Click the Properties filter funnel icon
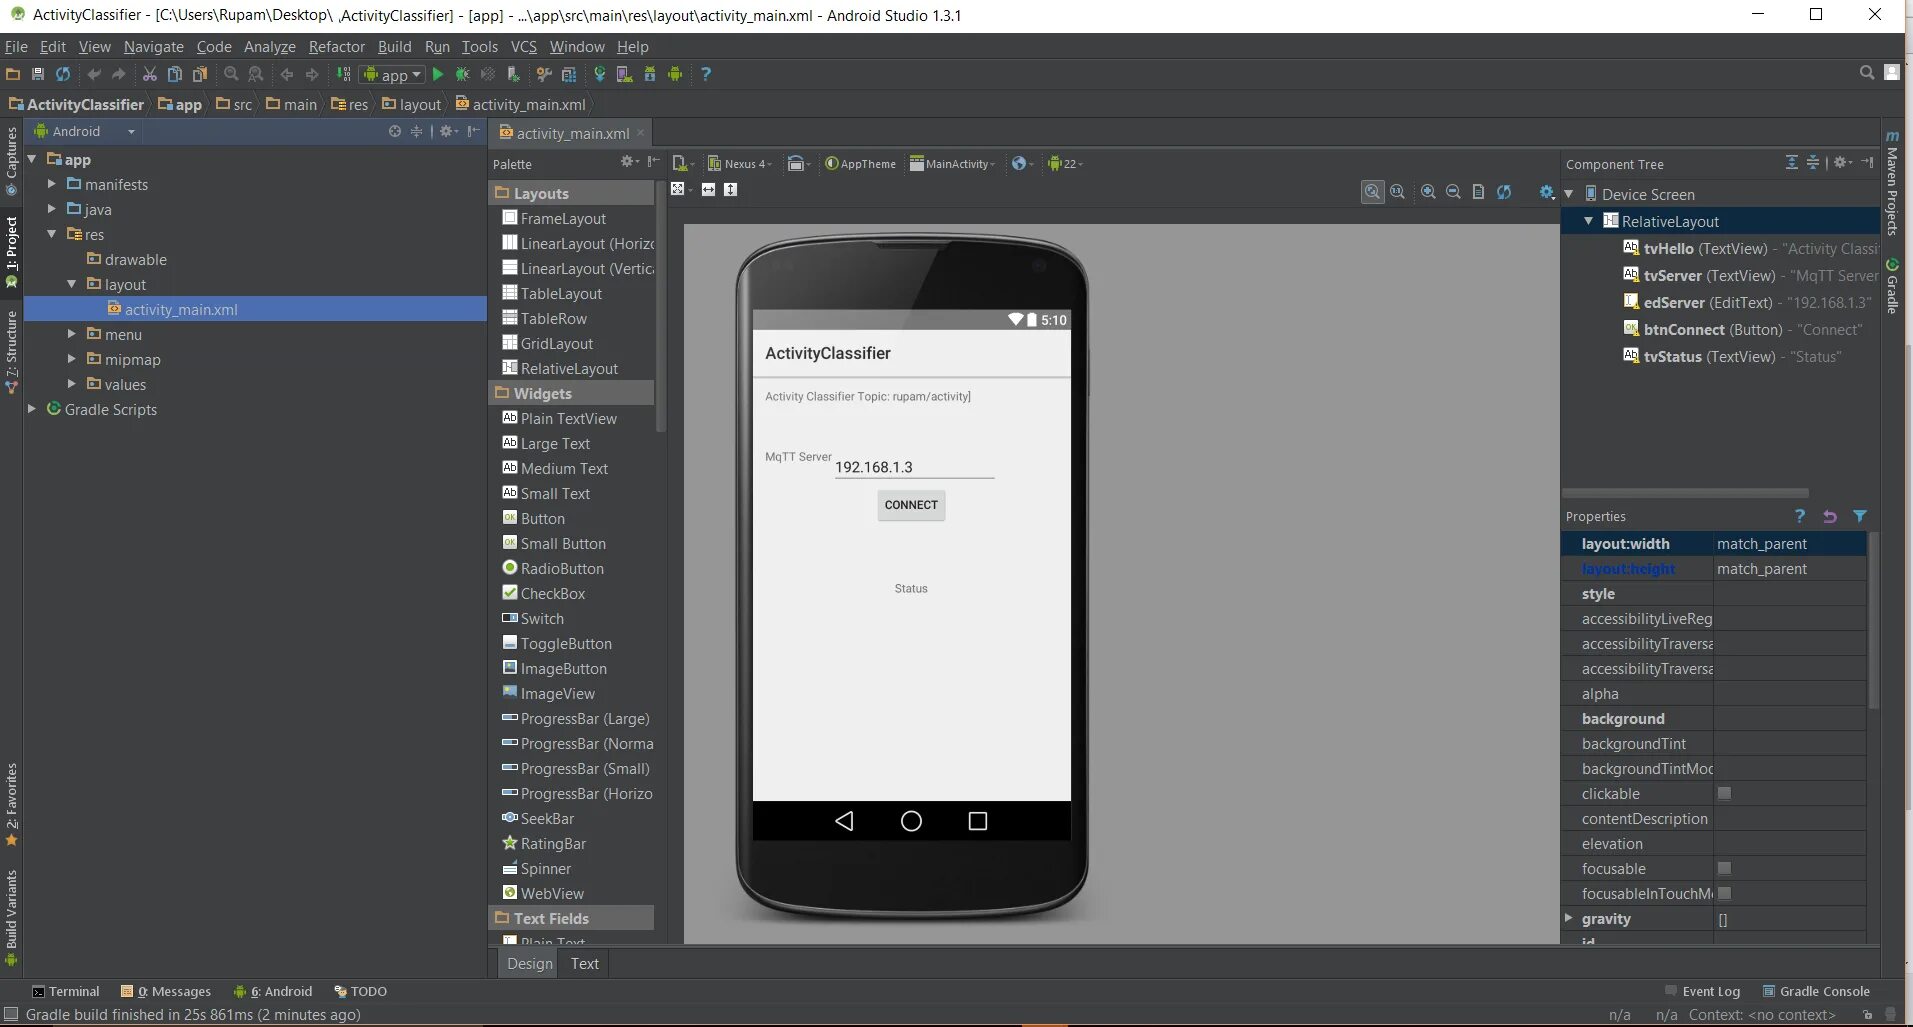This screenshot has width=1913, height=1027. (x=1860, y=516)
